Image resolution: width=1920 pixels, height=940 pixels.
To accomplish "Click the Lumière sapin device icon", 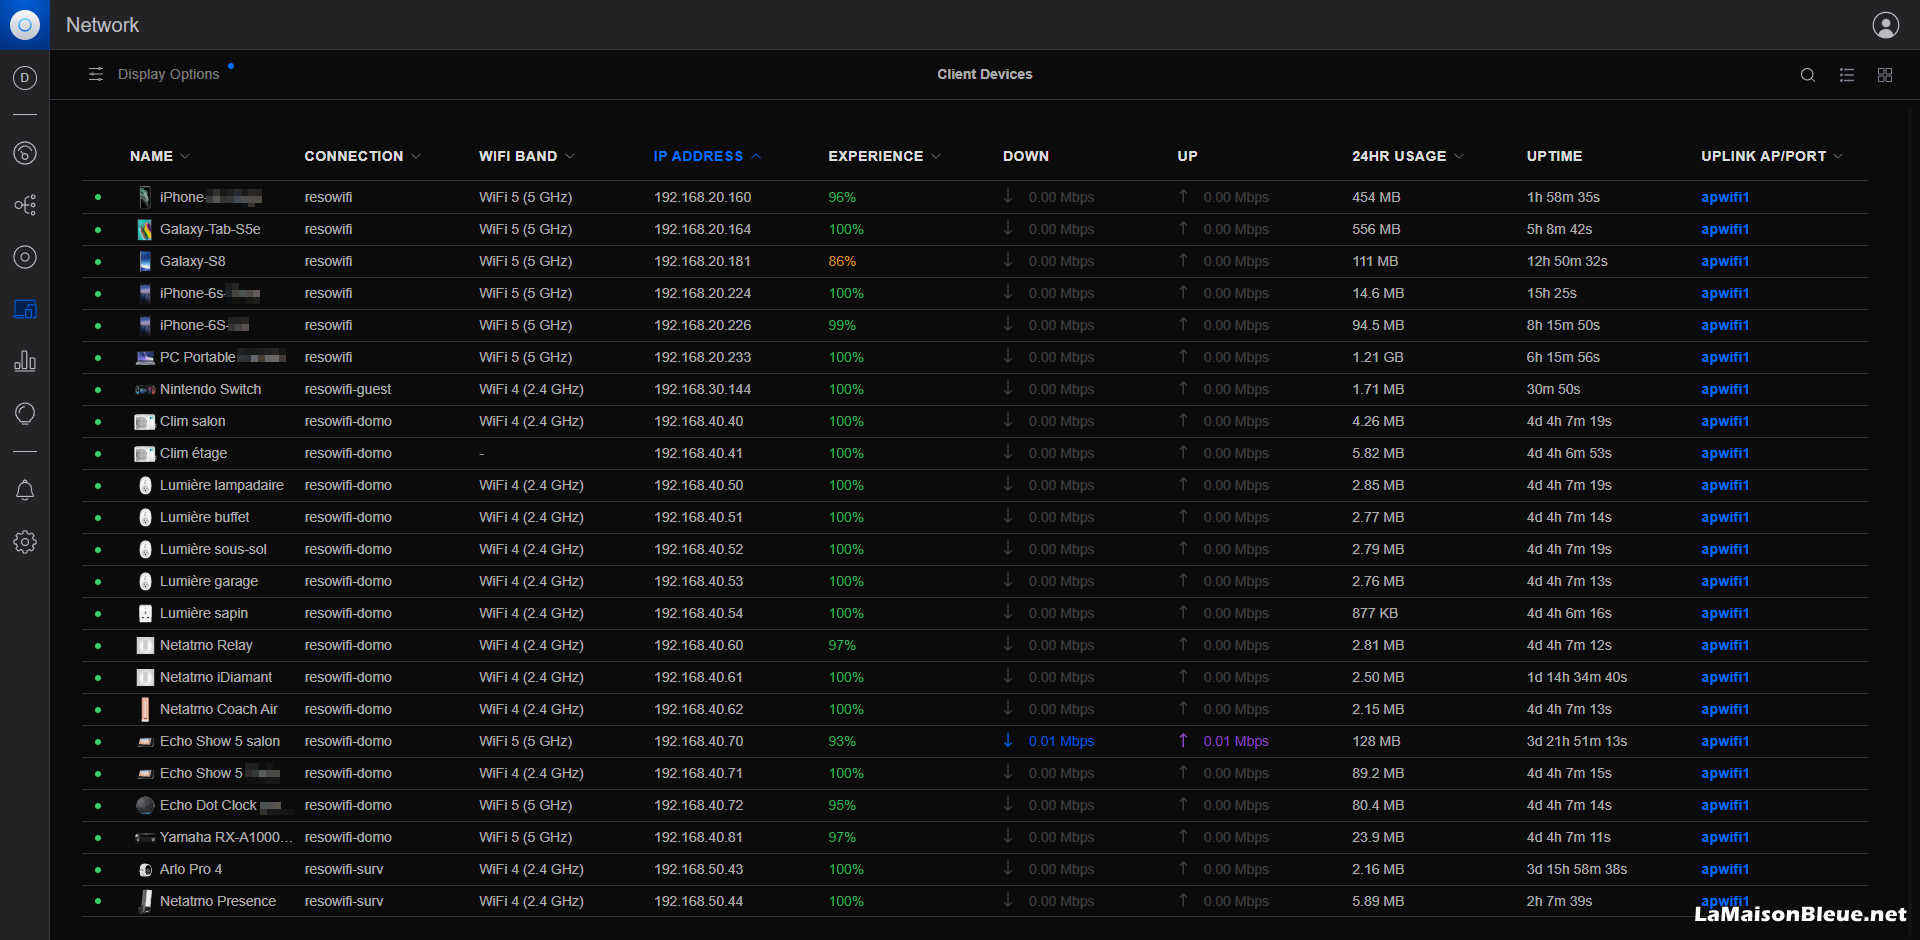I will point(145,614).
